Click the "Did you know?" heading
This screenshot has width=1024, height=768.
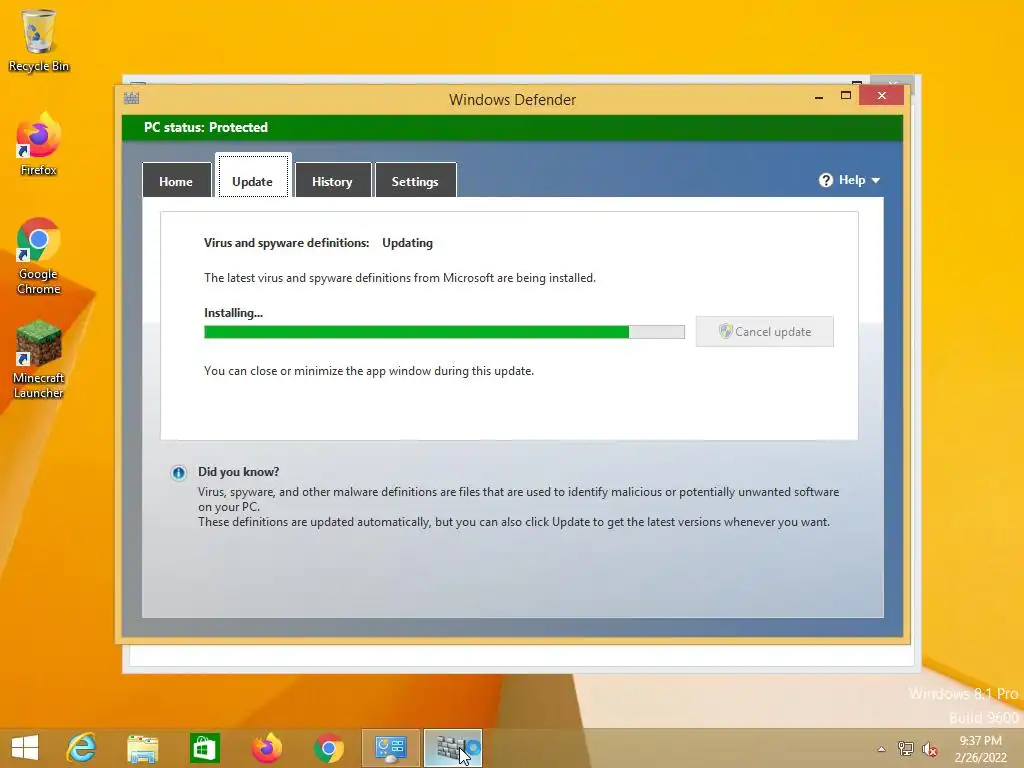pyautogui.click(x=238, y=472)
